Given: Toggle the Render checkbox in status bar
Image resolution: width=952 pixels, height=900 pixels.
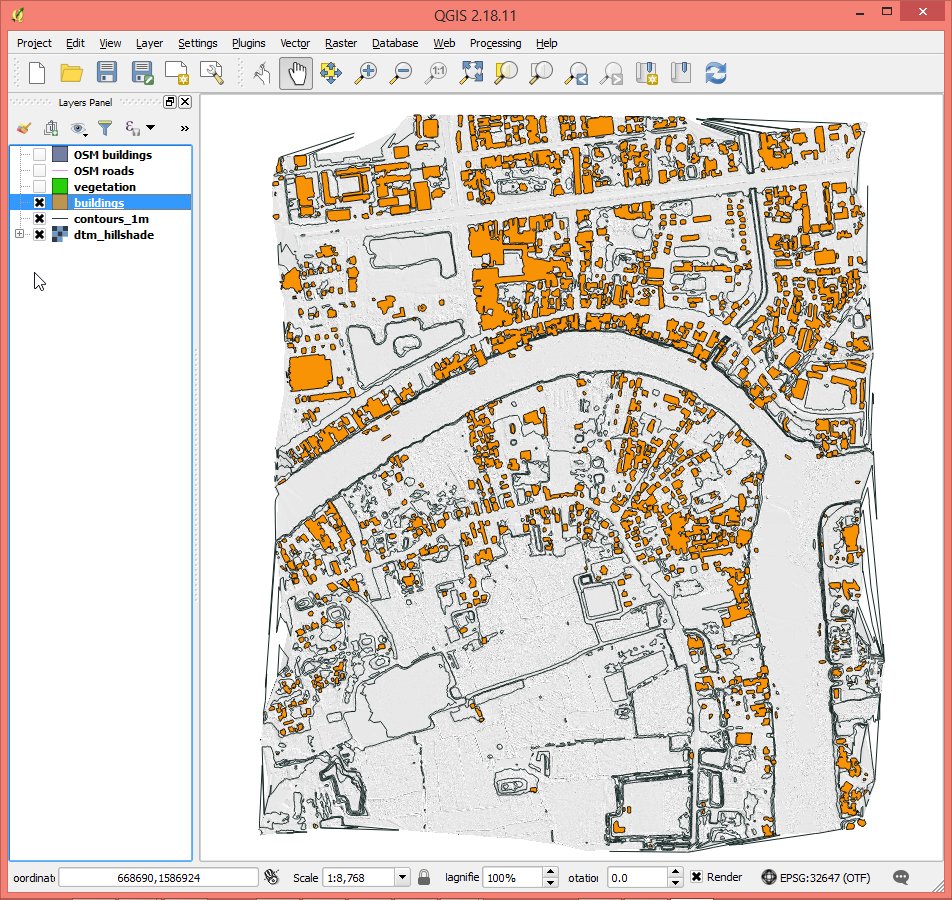Looking at the screenshot, I should (697, 877).
